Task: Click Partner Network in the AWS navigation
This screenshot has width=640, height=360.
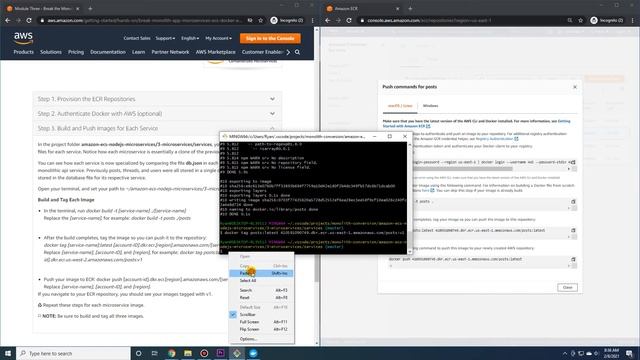Action: [x=170, y=52]
